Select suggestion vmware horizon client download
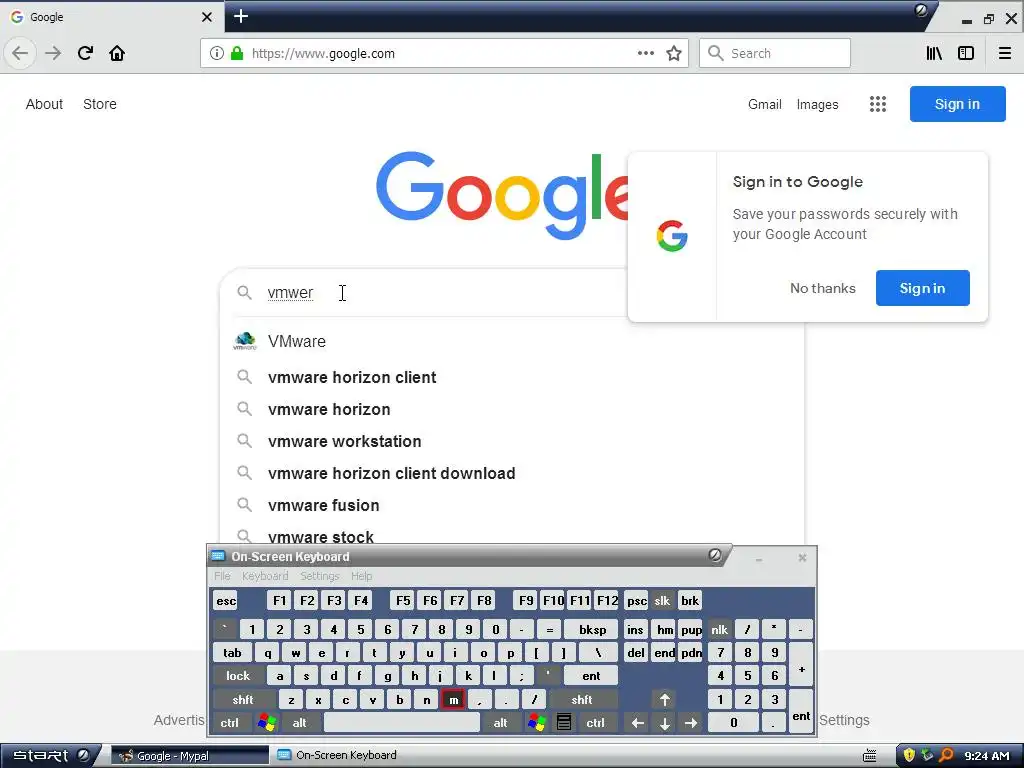This screenshot has height=768, width=1024. coord(391,473)
